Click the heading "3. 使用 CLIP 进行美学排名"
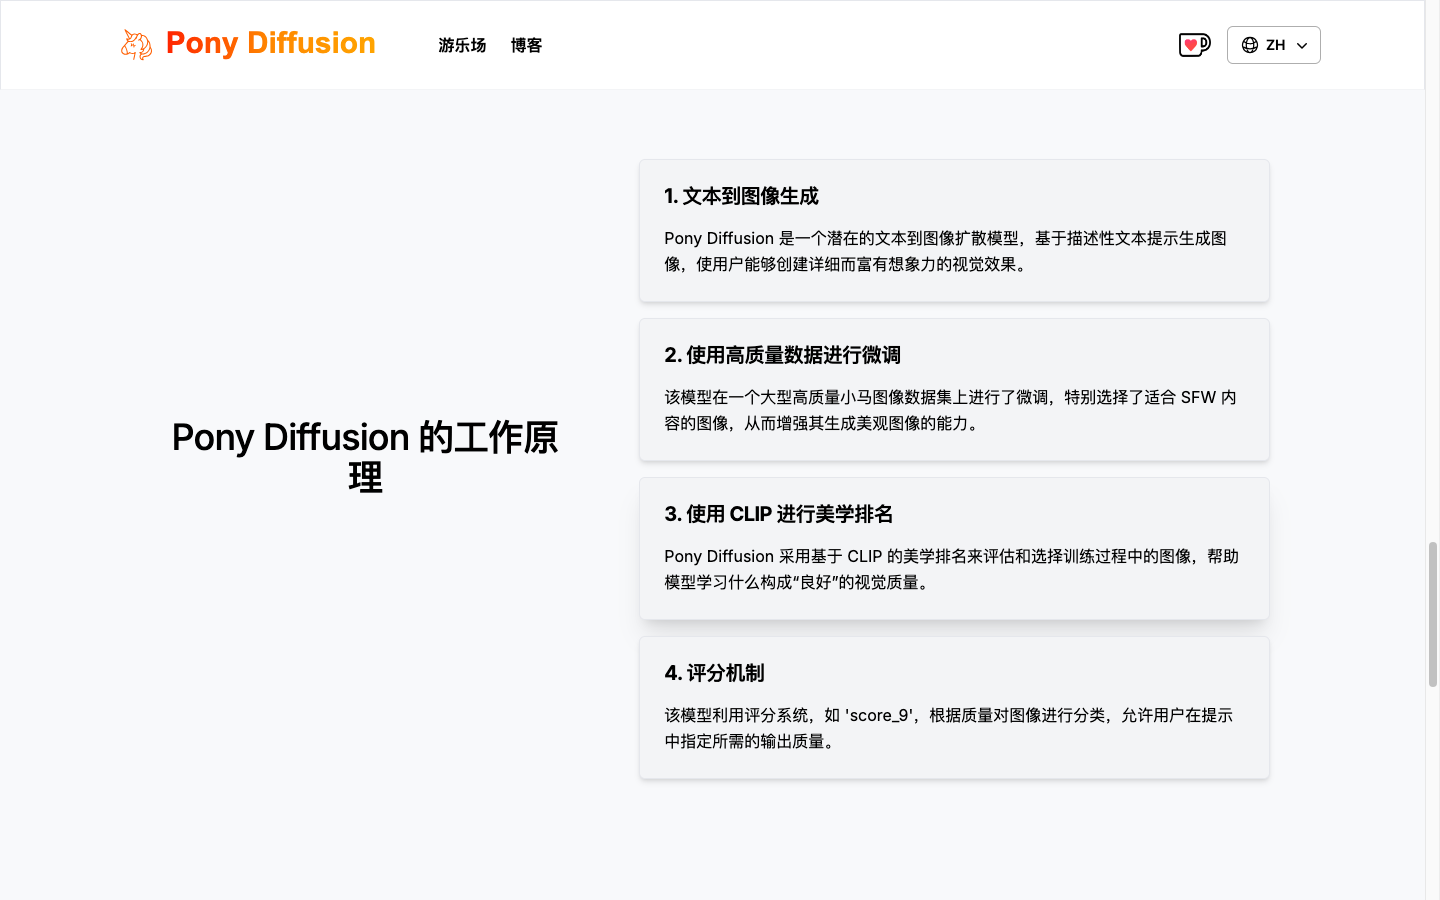Screen dimensions: 1440x900 (x=778, y=514)
